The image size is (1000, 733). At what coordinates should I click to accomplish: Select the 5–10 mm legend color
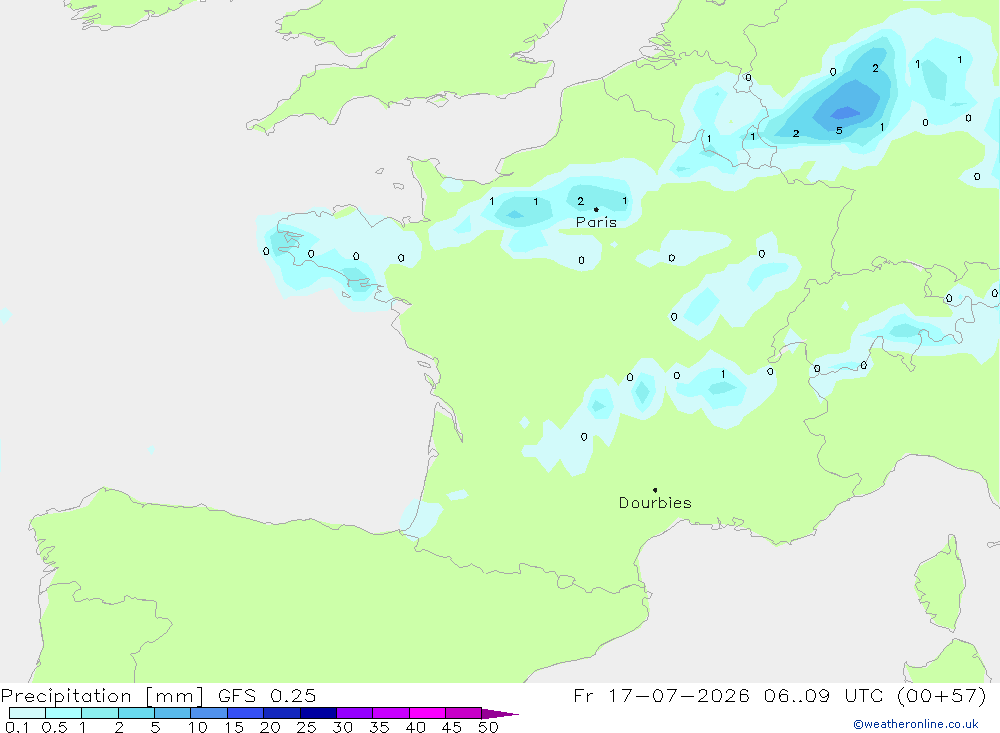173,713
